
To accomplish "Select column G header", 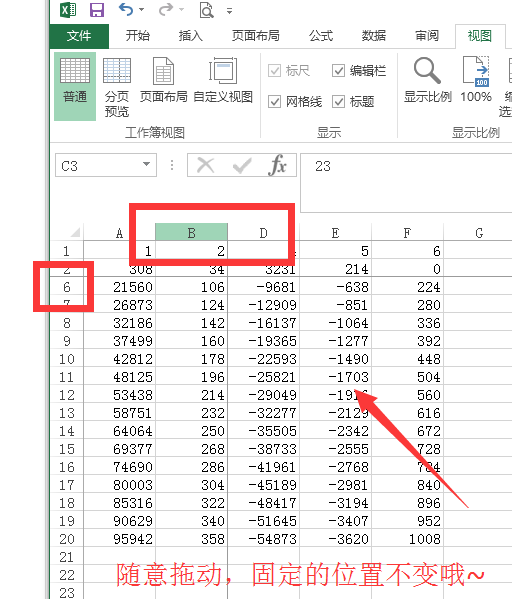I will tap(479, 233).
